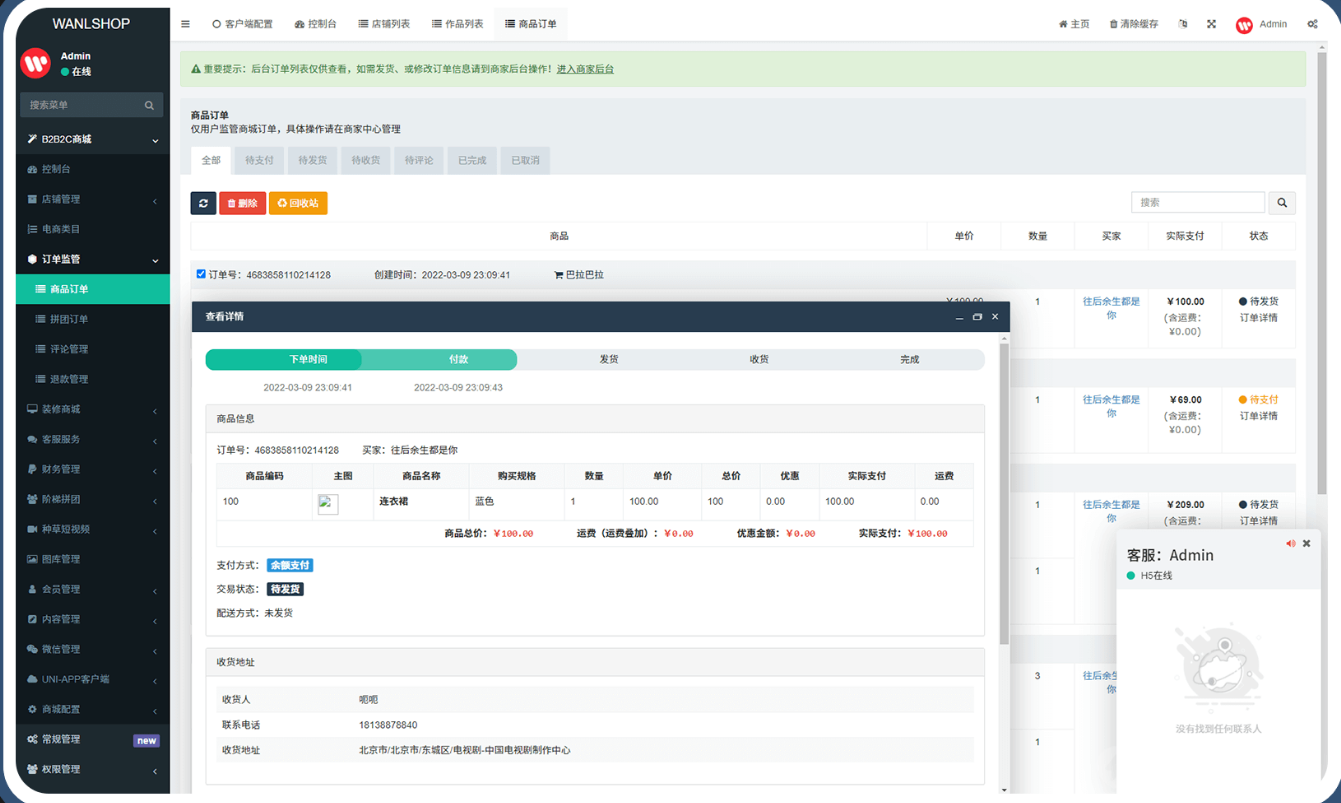Click the 搜索 order search input

click(x=1198, y=203)
